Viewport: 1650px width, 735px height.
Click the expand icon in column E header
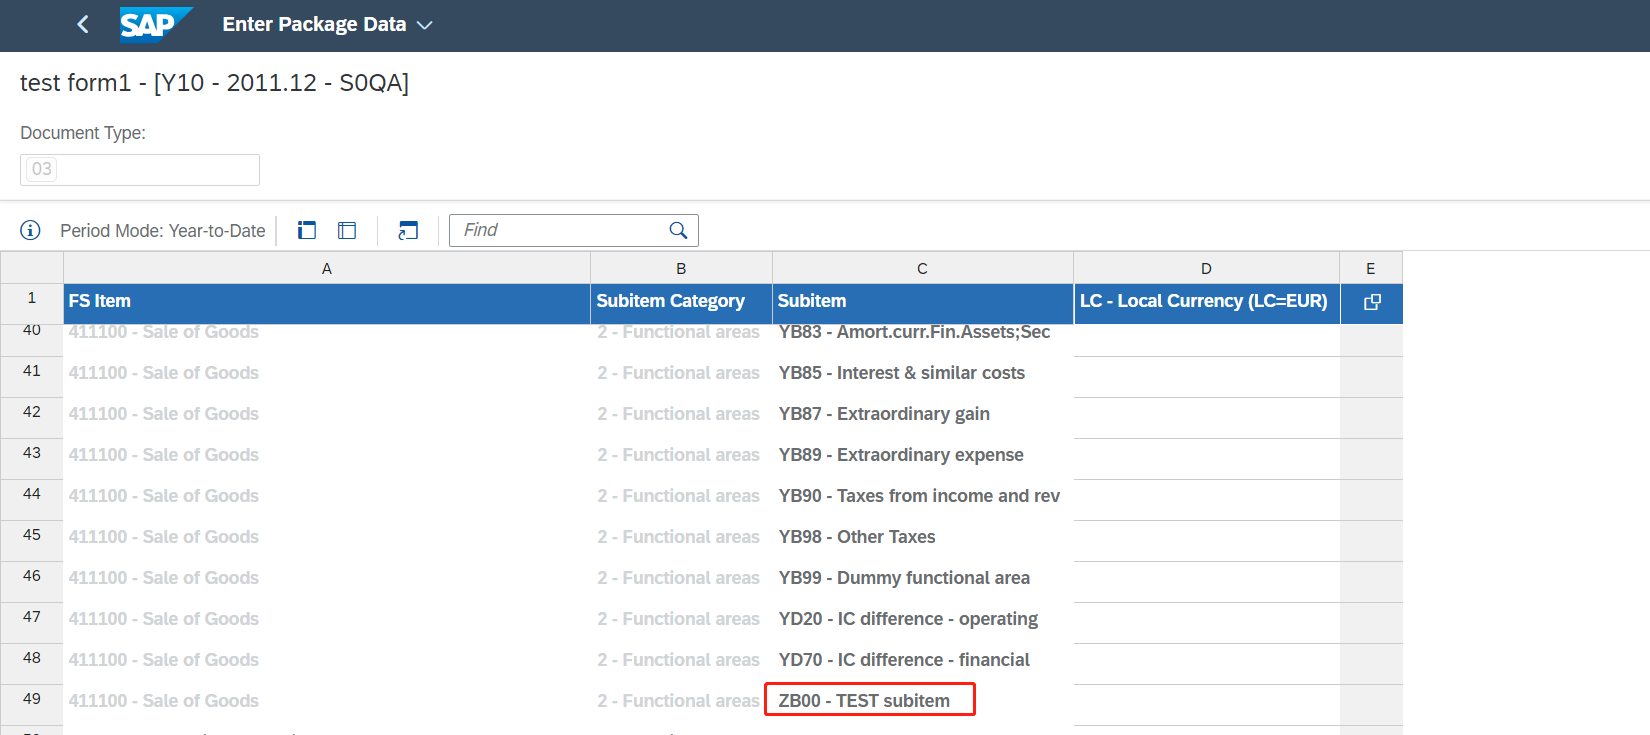(1372, 302)
